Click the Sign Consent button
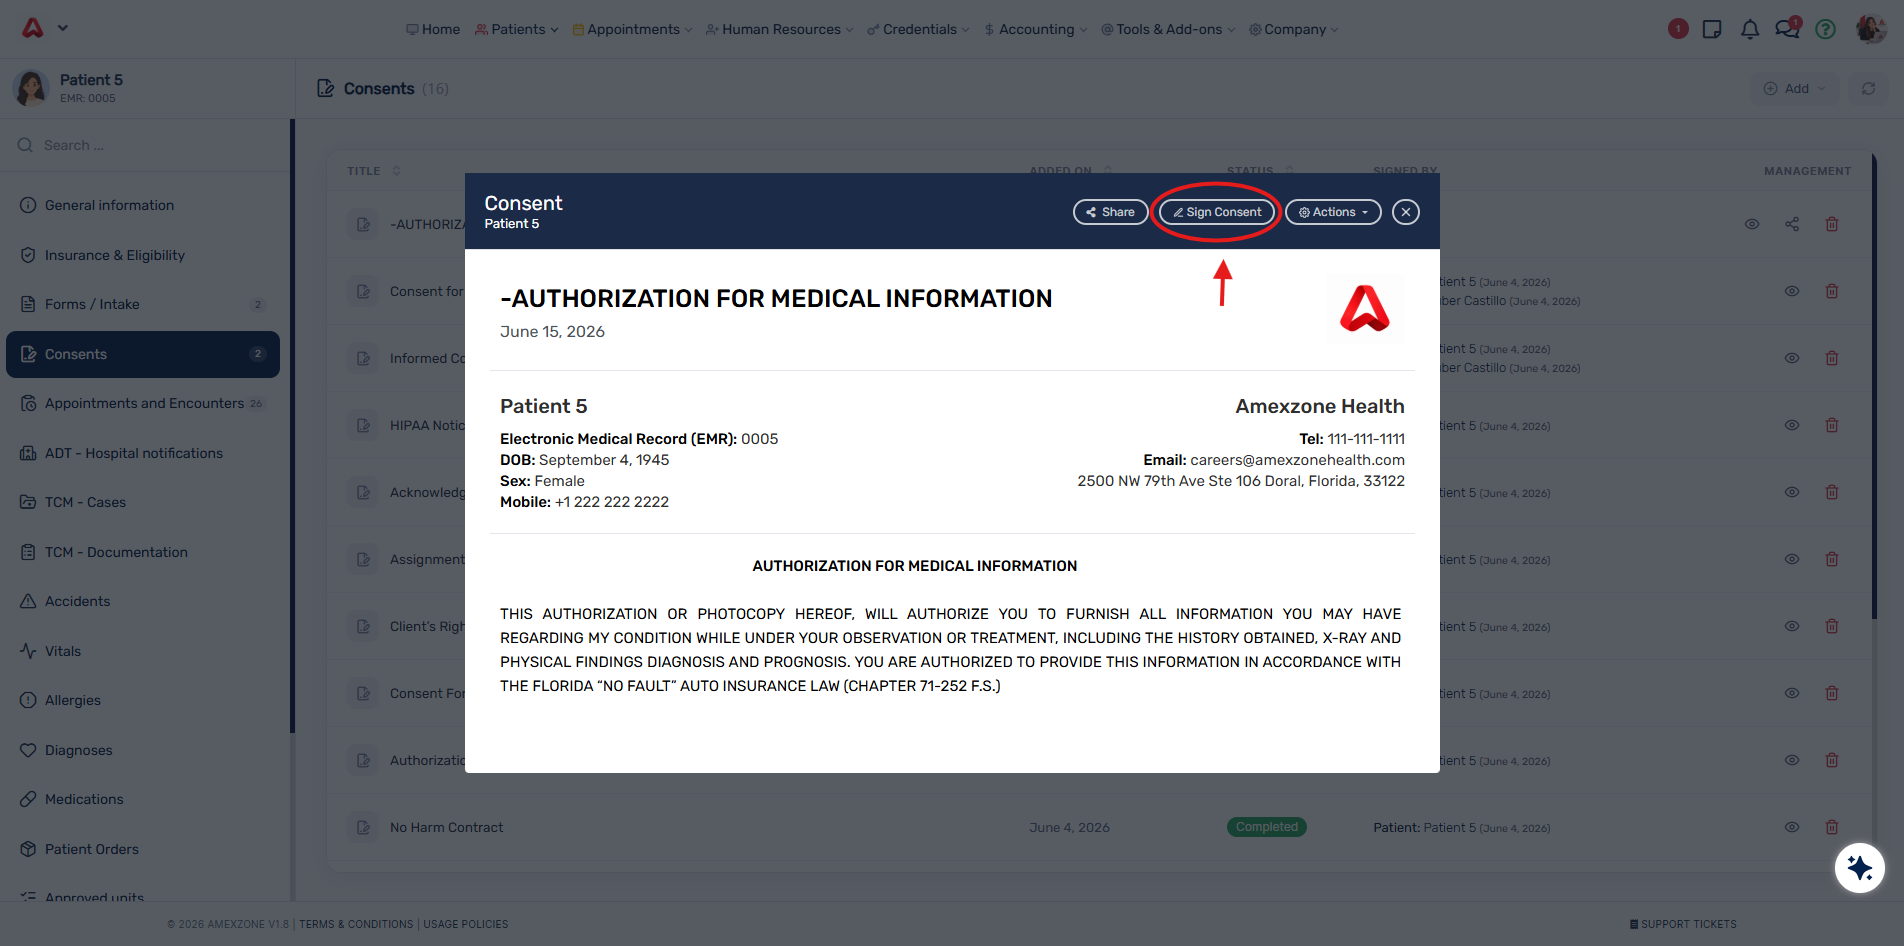 coord(1217,212)
